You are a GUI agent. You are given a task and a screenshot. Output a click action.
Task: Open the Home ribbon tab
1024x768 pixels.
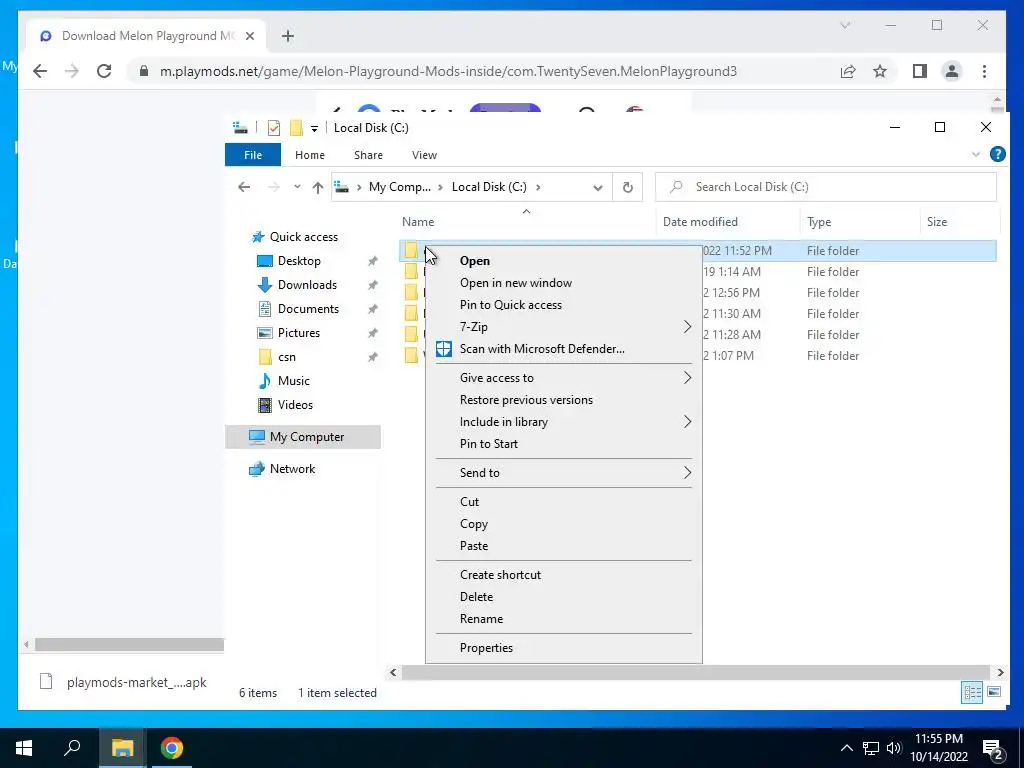pyautogui.click(x=310, y=155)
